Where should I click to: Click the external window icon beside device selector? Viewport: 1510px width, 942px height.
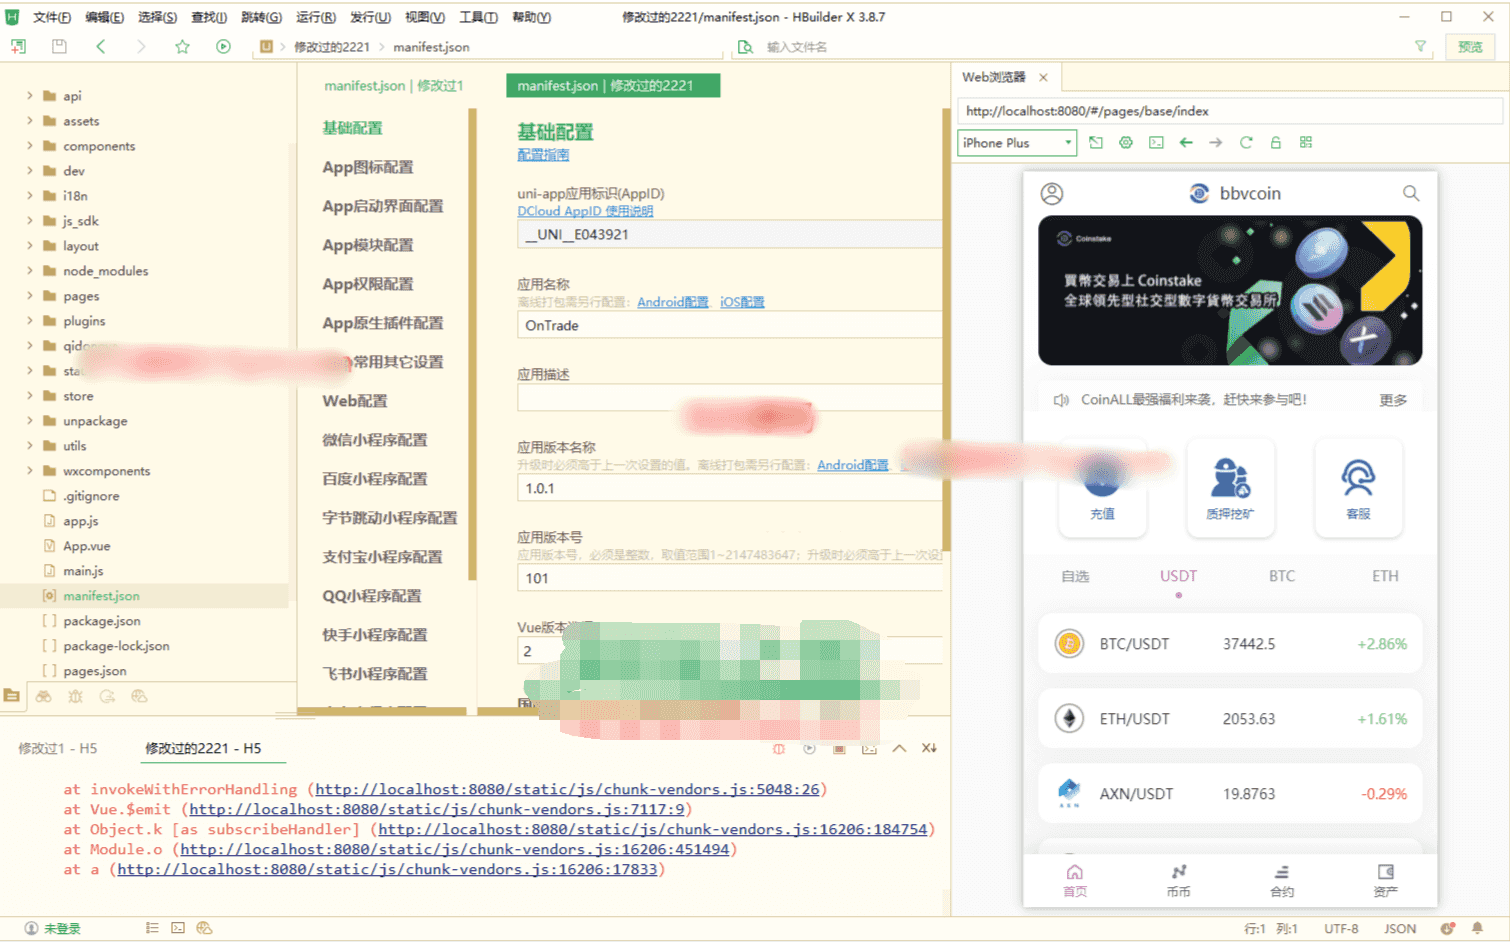1096,143
